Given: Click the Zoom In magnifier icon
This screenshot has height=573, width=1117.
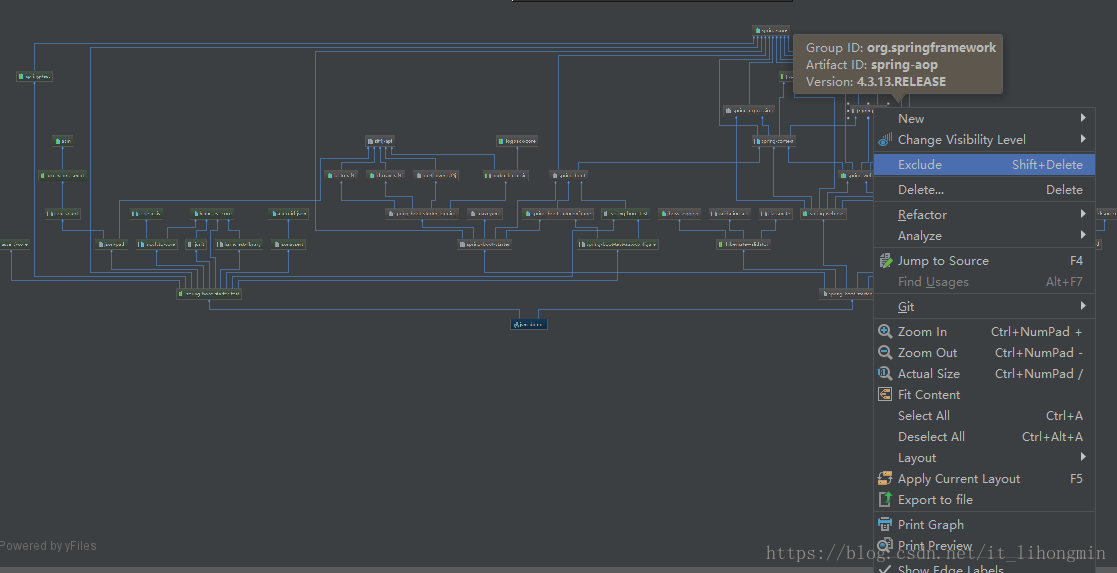Looking at the screenshot, I should point(884,332).
